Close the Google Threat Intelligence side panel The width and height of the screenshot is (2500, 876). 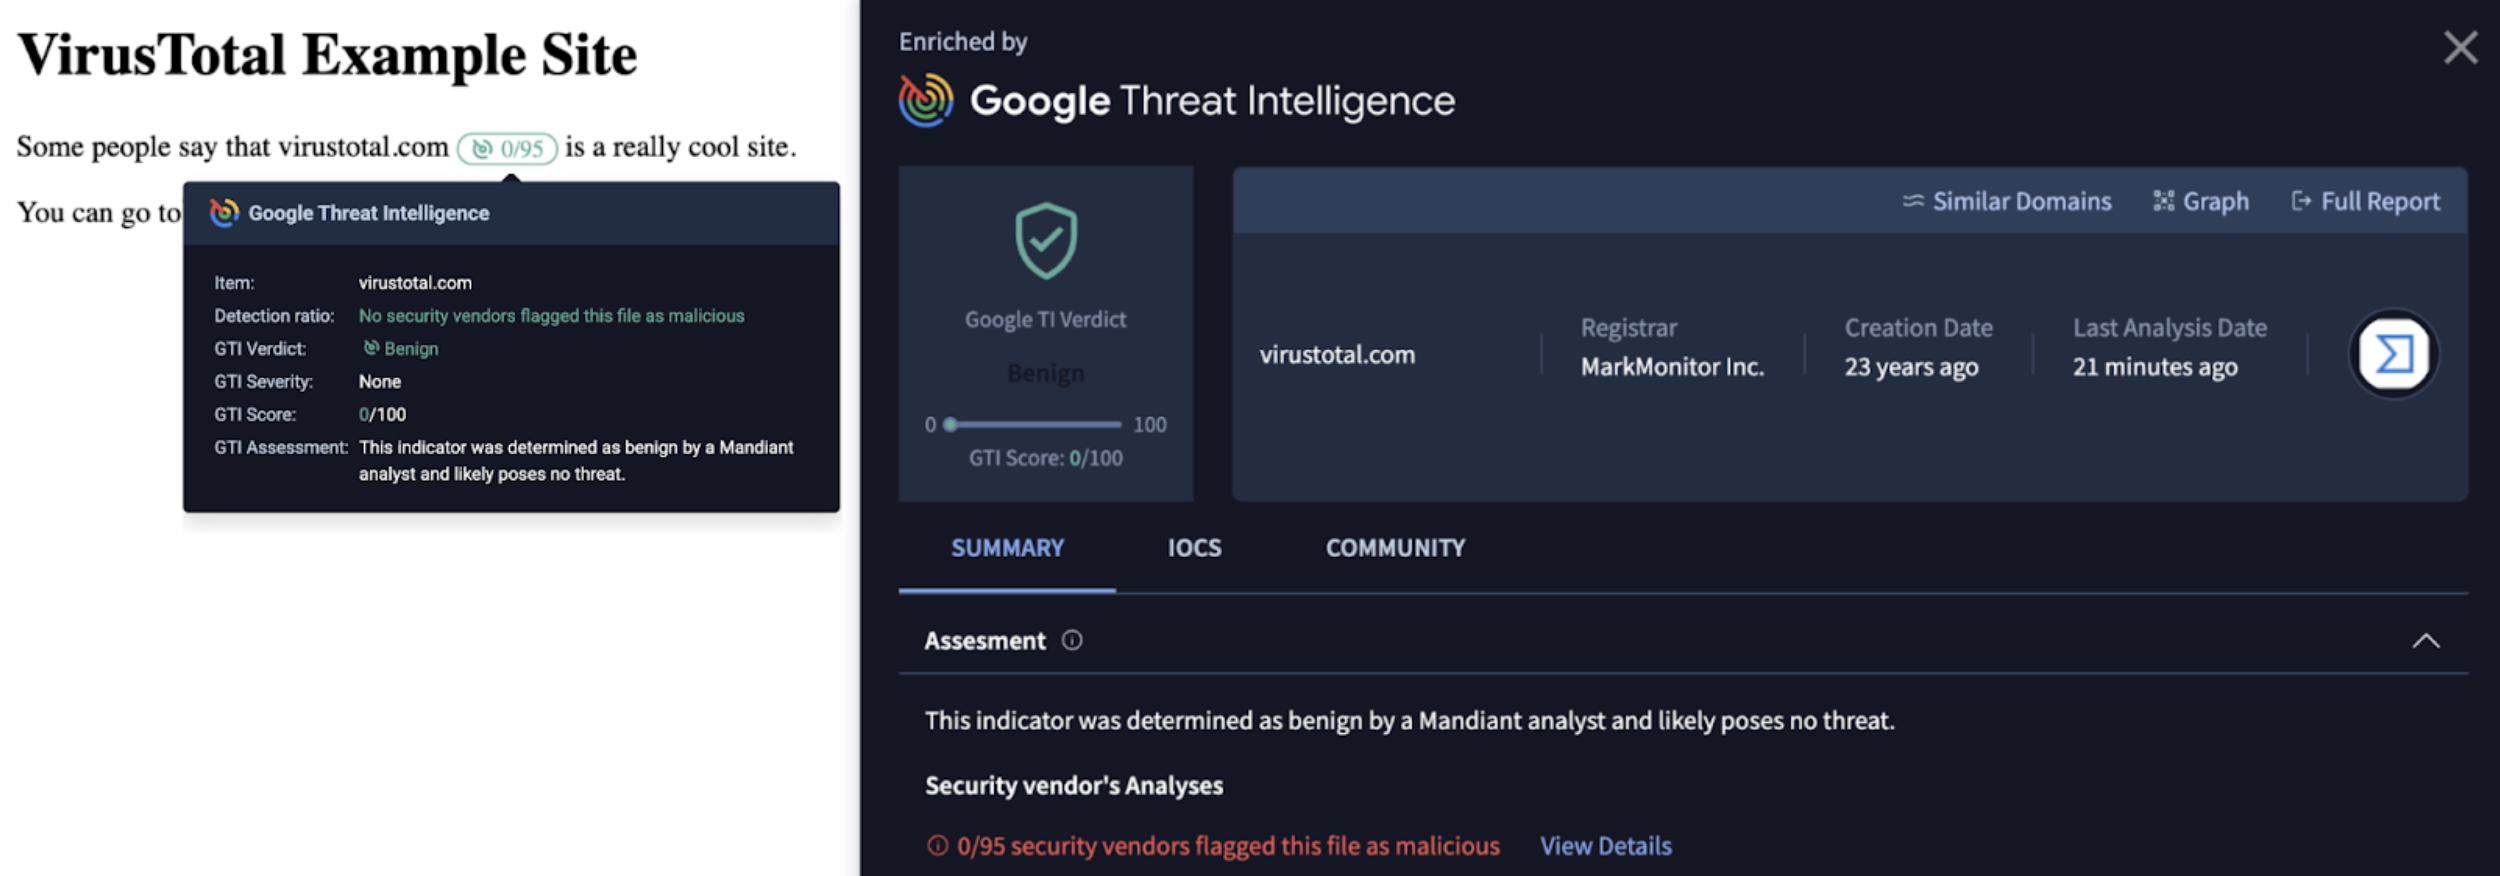(2460, 47)
